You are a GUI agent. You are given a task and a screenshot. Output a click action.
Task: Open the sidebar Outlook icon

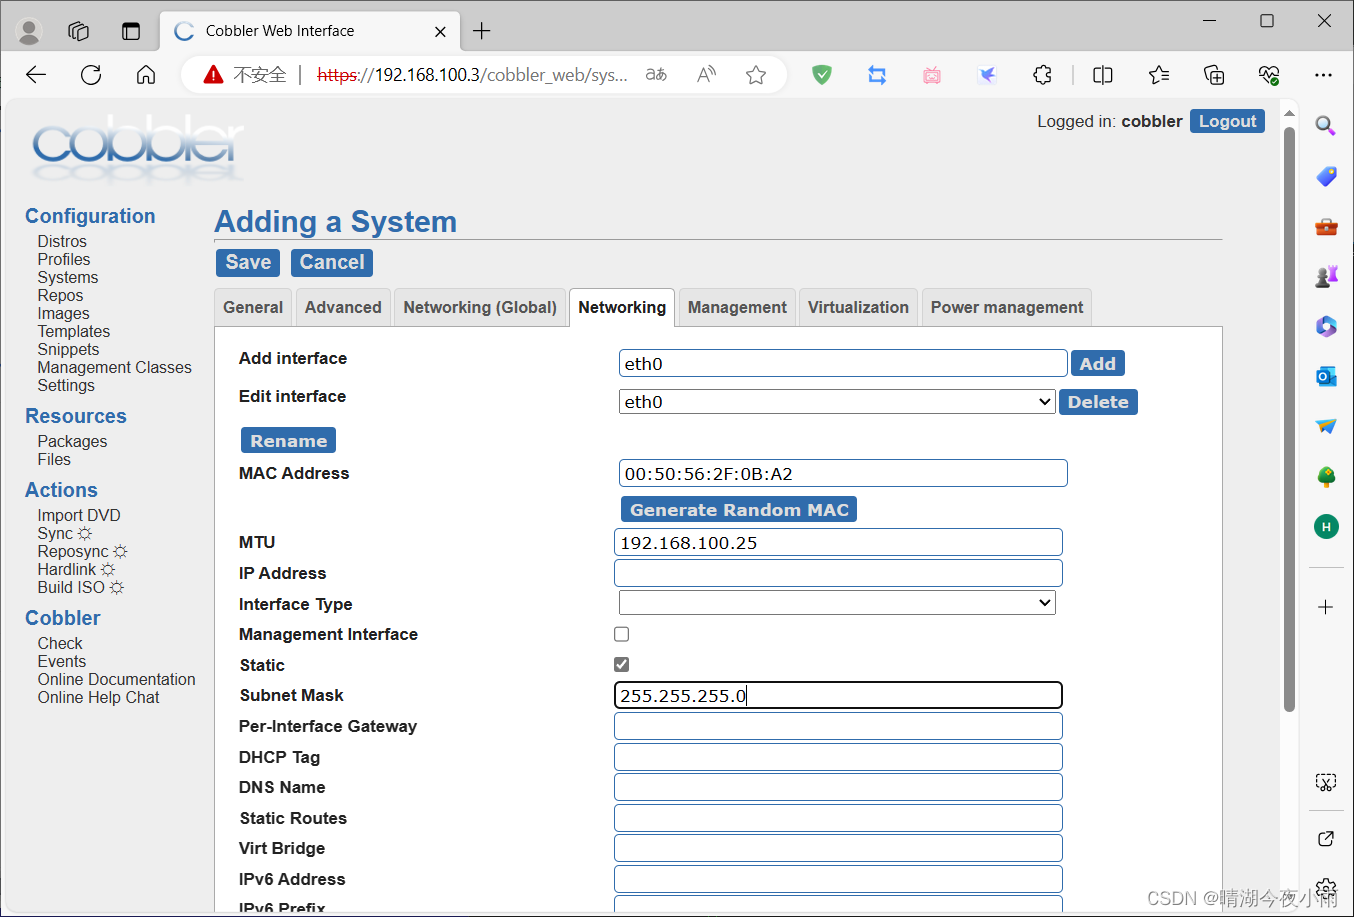point(1326,376)
